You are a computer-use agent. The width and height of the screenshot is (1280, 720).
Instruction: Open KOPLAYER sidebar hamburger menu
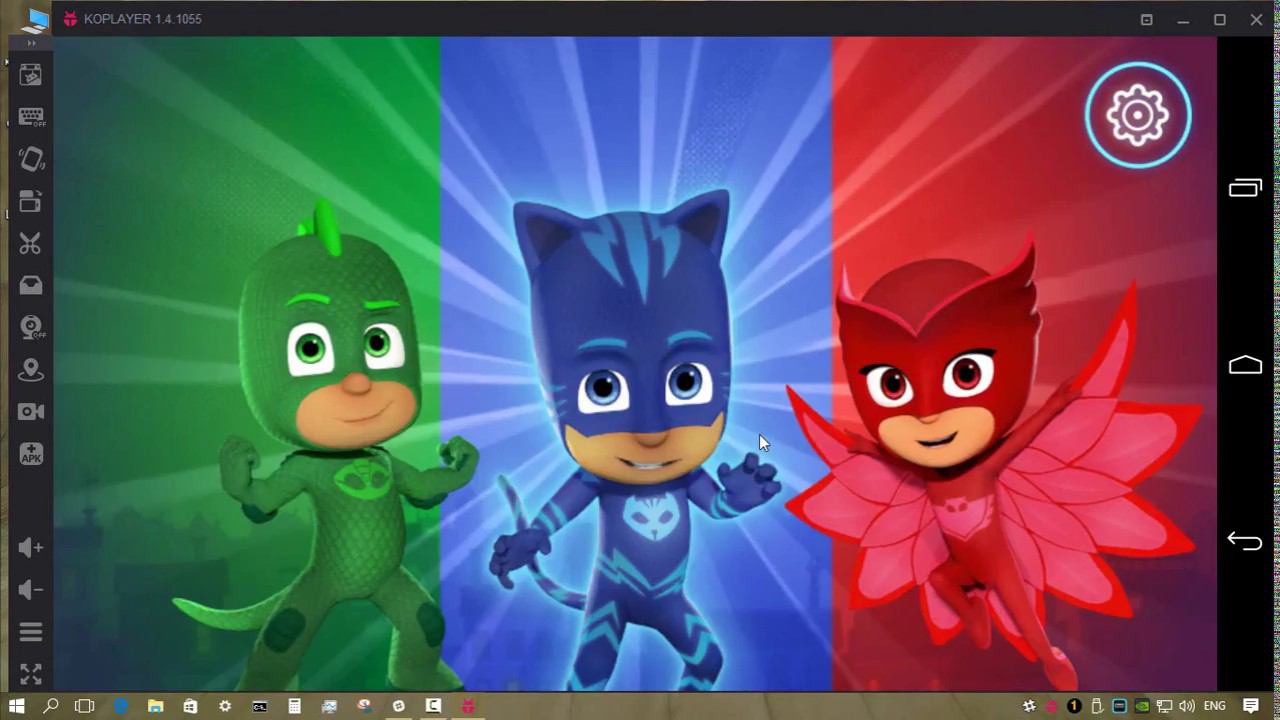click(x=31, y=632)
